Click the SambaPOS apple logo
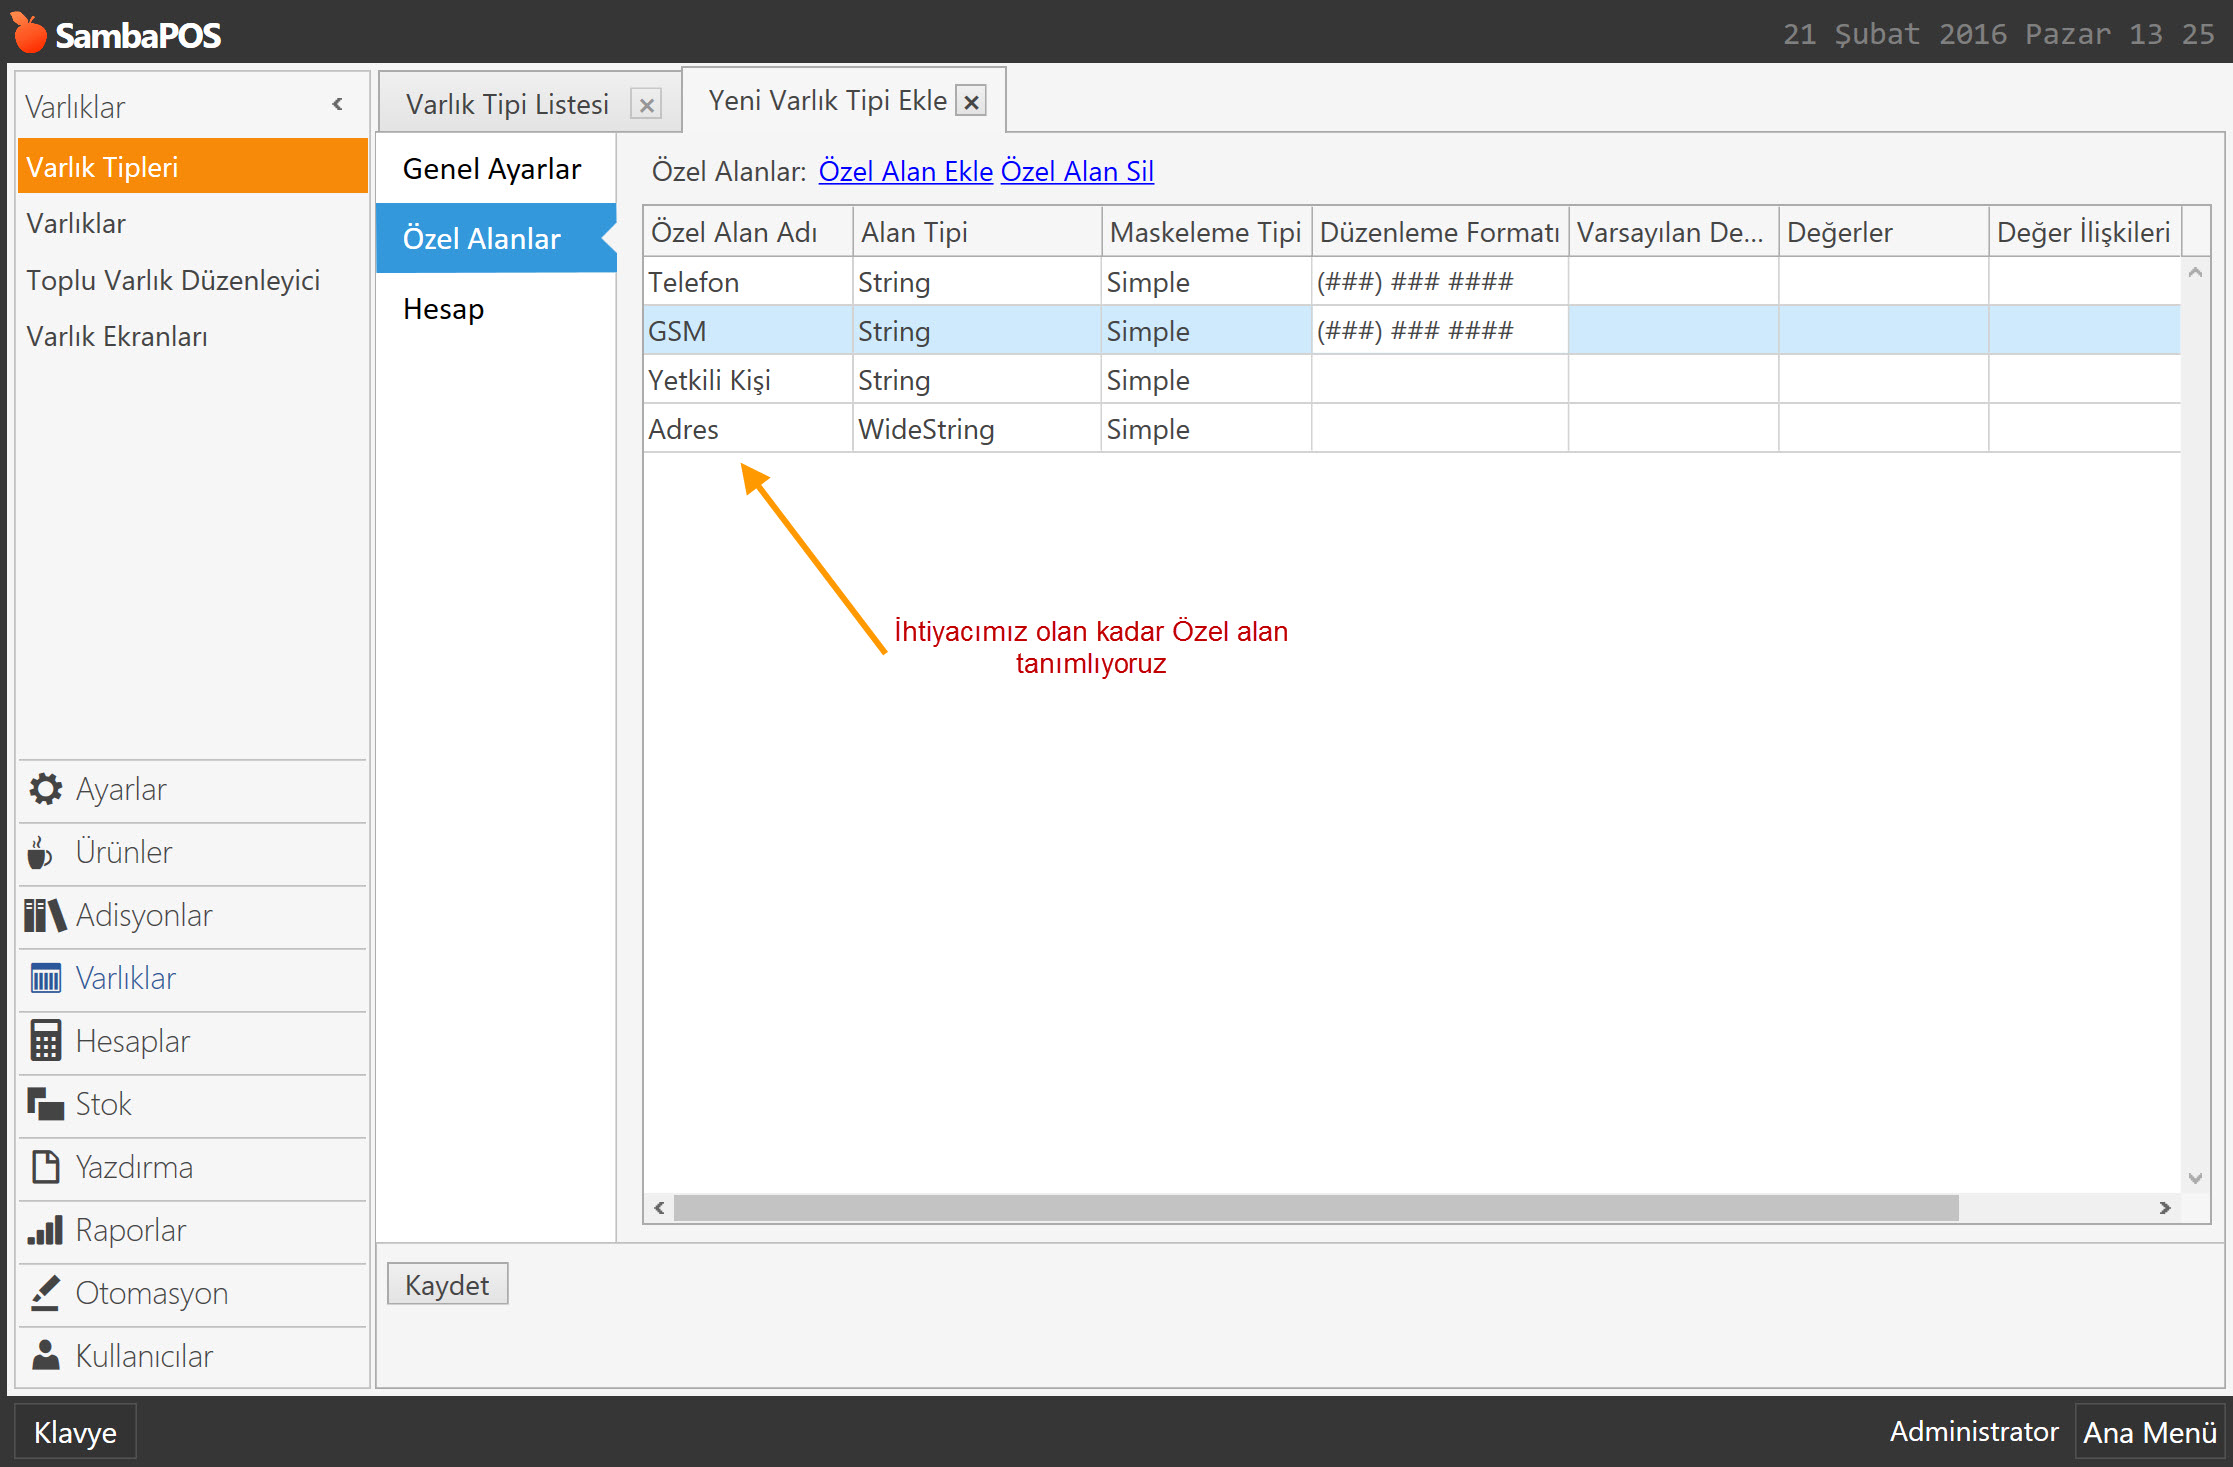 click(x=29, y=32)
